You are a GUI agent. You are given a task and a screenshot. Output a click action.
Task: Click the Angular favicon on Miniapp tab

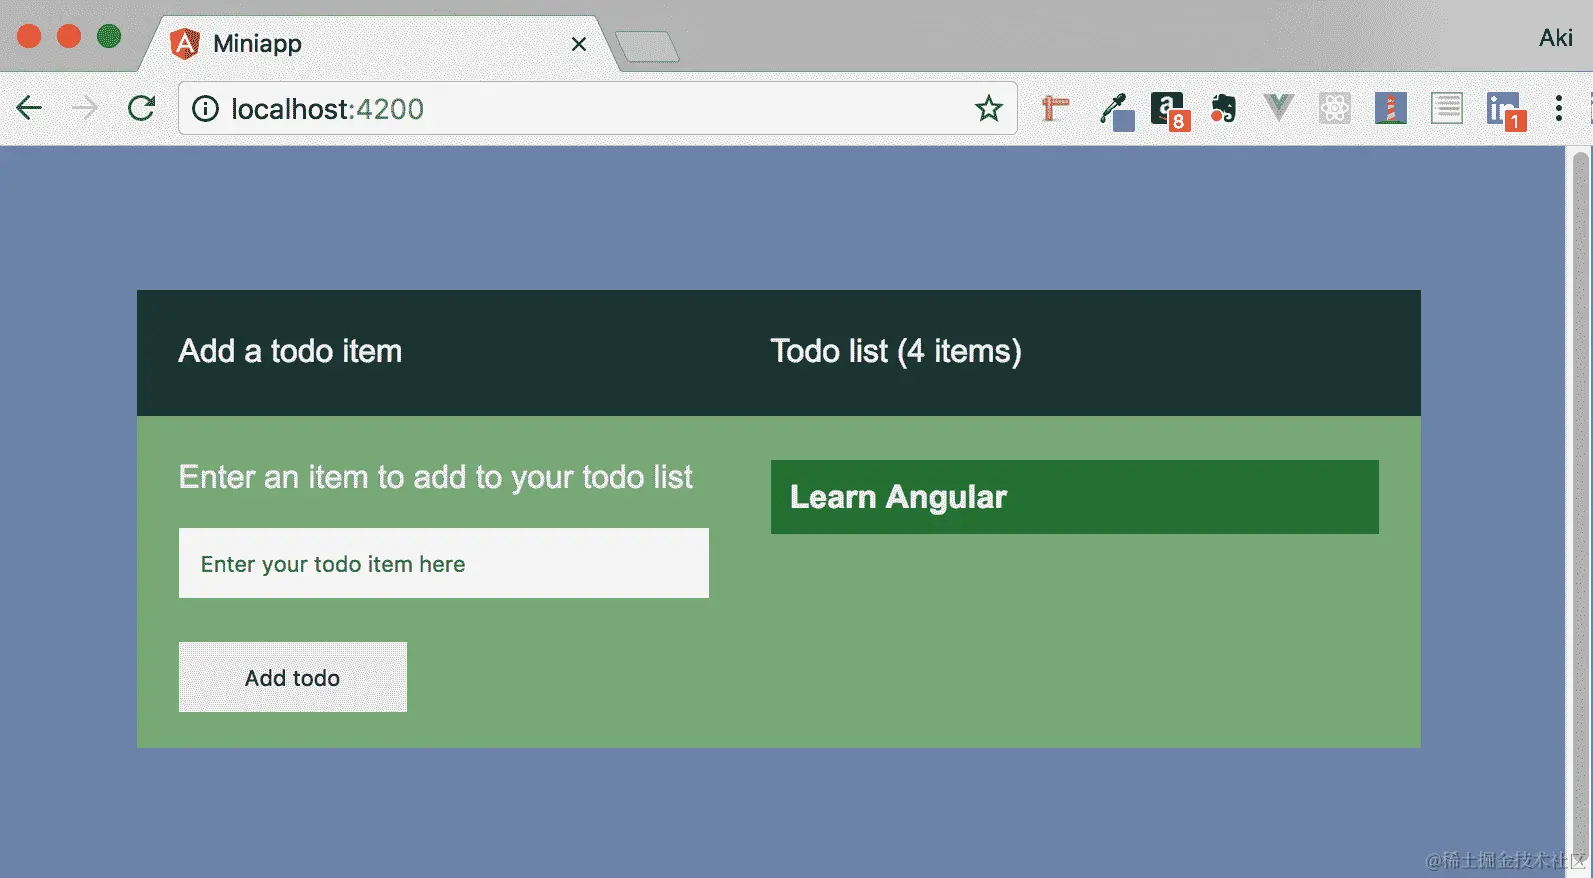(185, 44)
